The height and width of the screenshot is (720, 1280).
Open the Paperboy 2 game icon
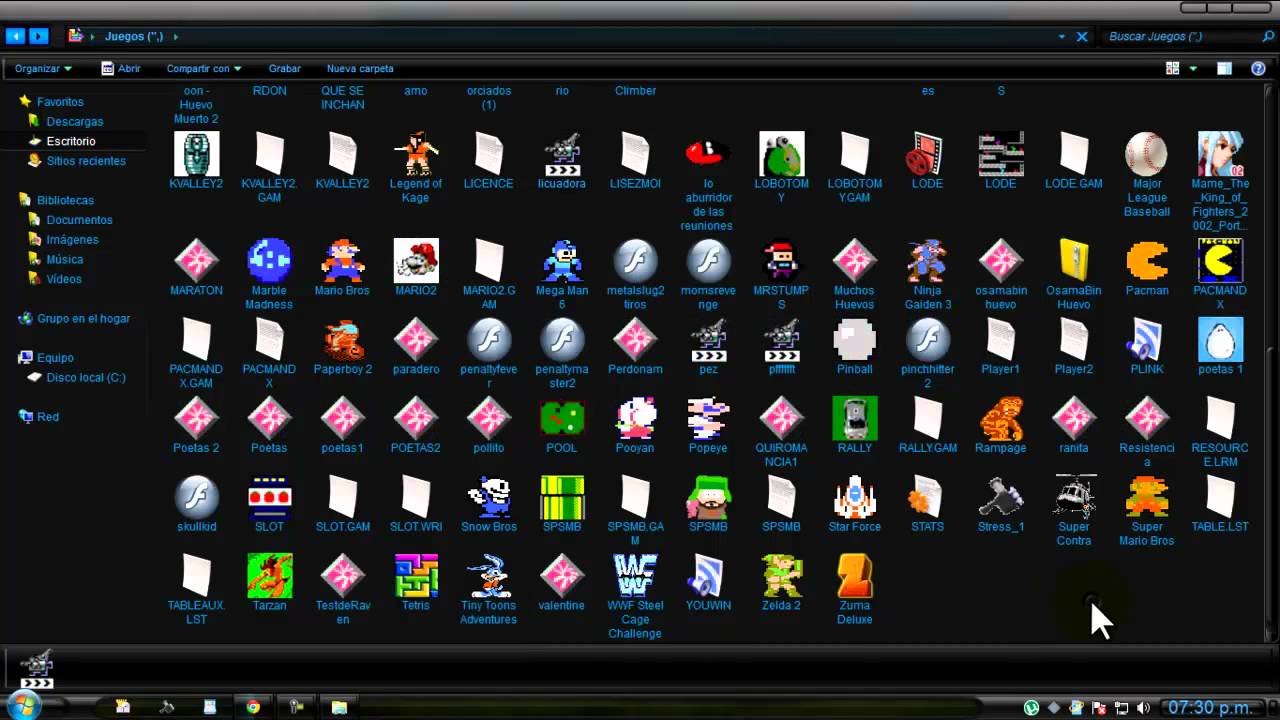click(342, 340)
